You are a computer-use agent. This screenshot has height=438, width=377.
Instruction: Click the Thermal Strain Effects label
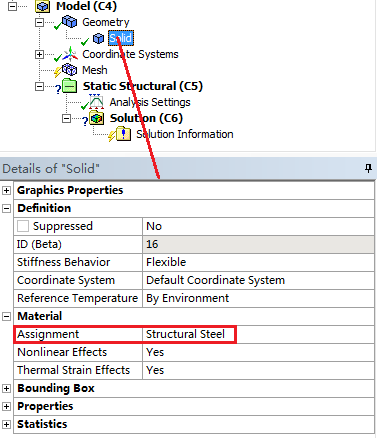(73, 370)
